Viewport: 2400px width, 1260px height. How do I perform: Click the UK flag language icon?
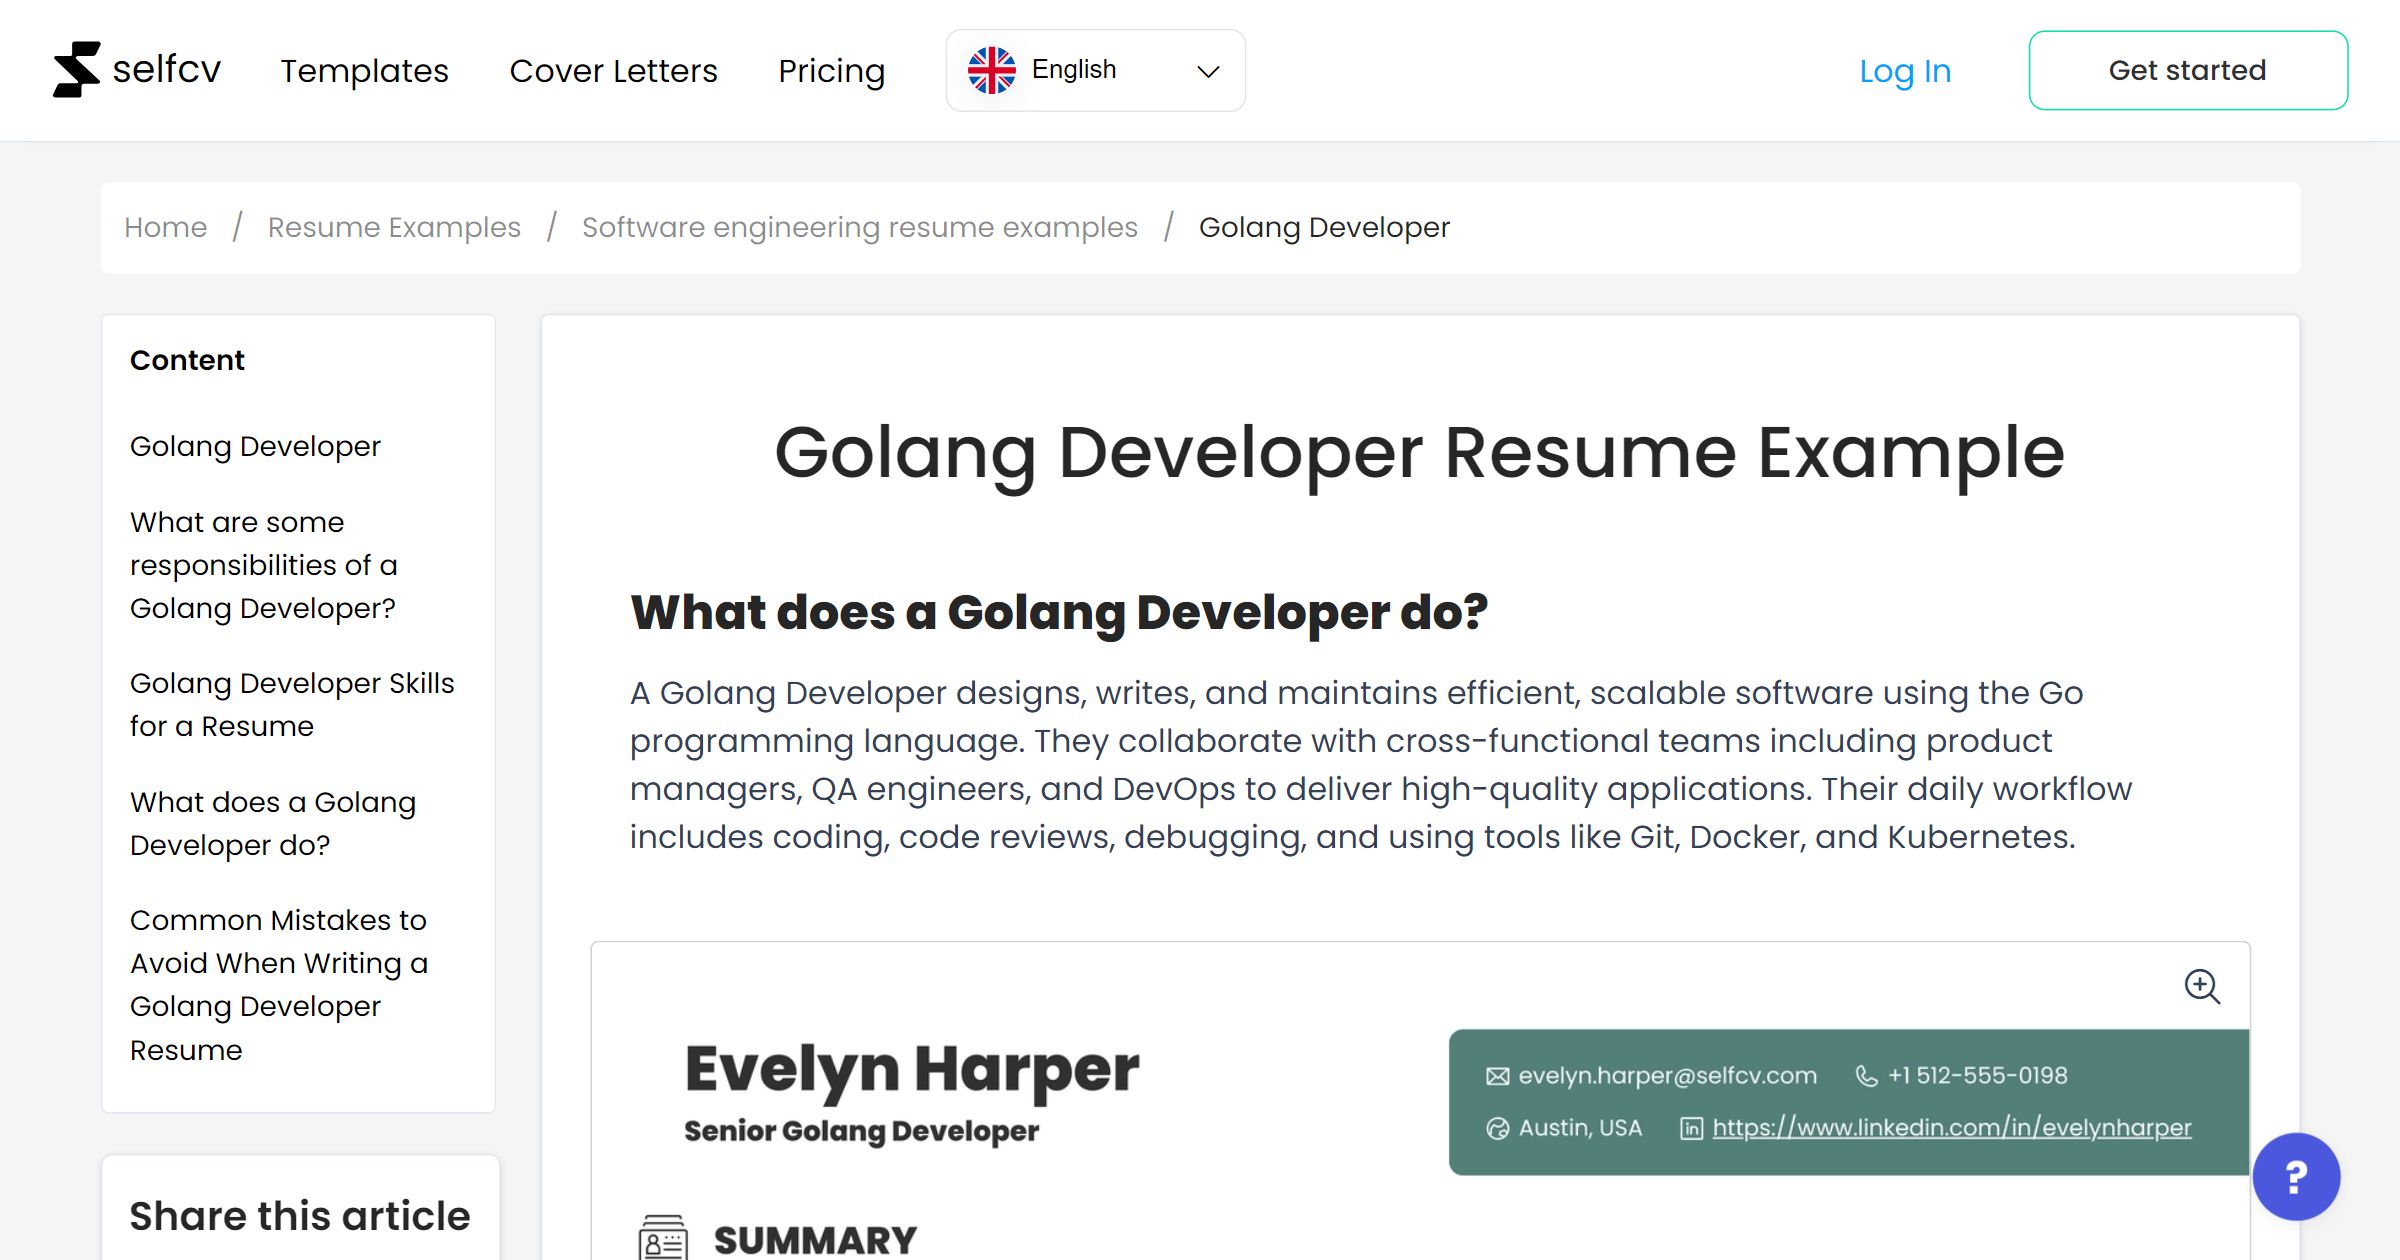click(991, 70)
